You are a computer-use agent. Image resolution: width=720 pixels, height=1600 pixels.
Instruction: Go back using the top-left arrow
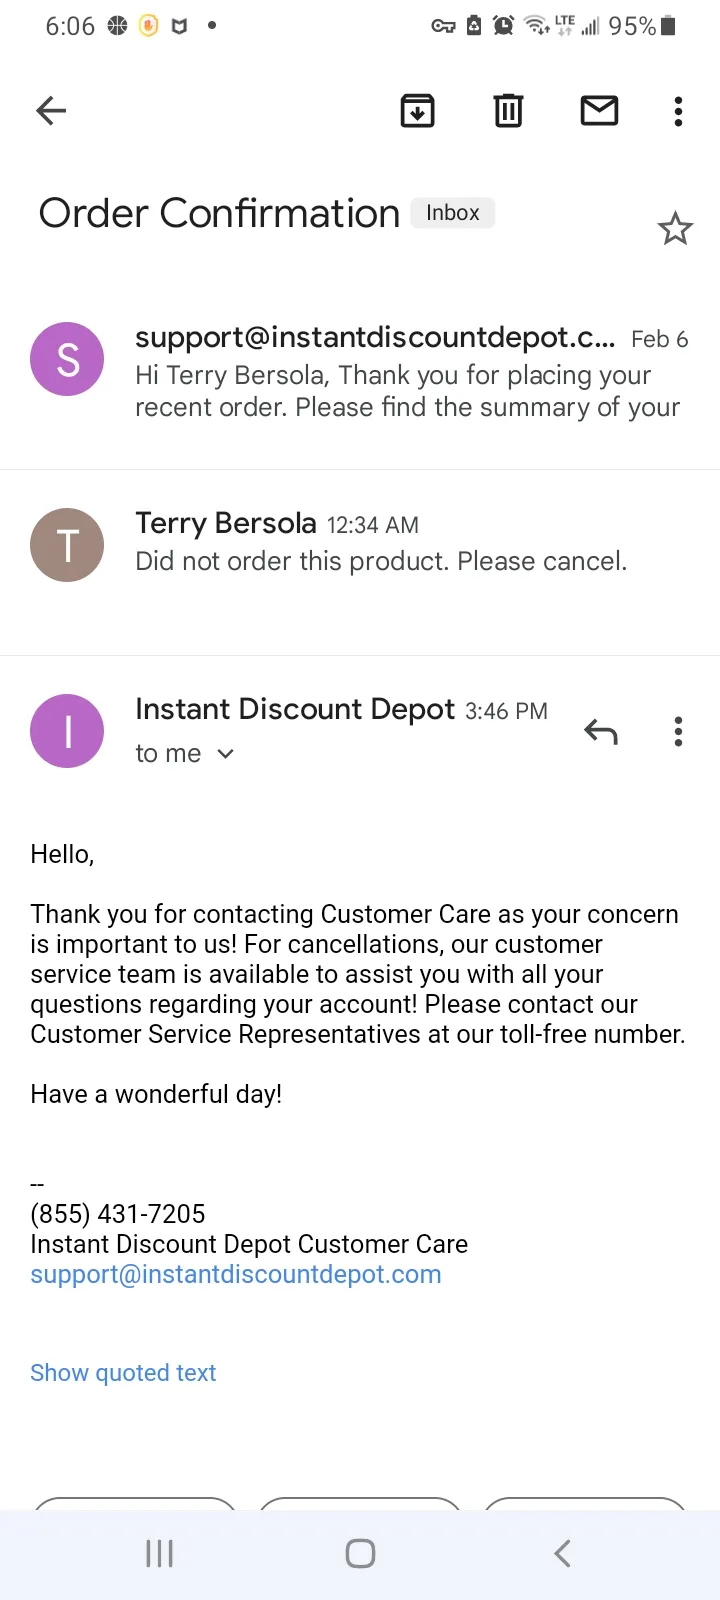51,110
